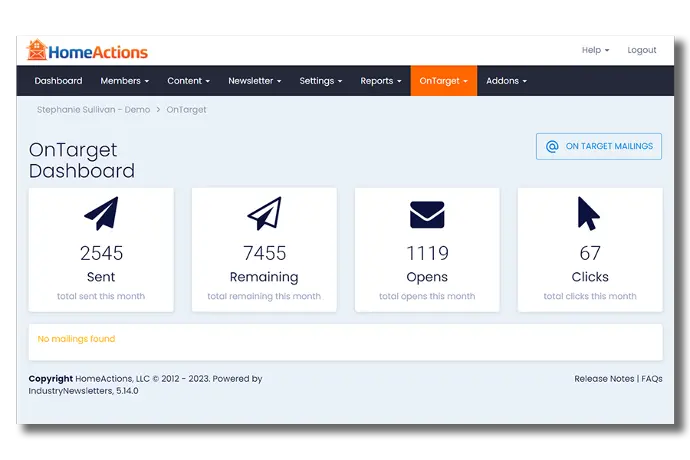690x460 pixels.
Task: Click the filled paper plane Sent icon
Action: click(101, 214)
